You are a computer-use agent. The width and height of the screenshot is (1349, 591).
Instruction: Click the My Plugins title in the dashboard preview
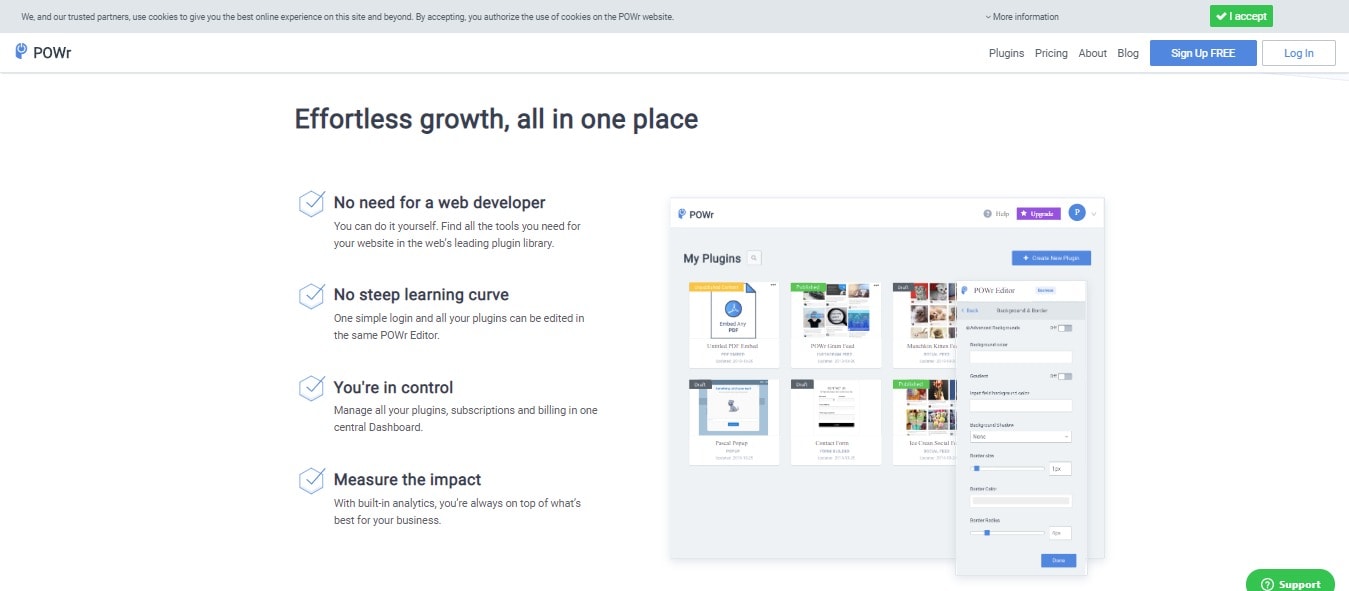pos(712,258)
